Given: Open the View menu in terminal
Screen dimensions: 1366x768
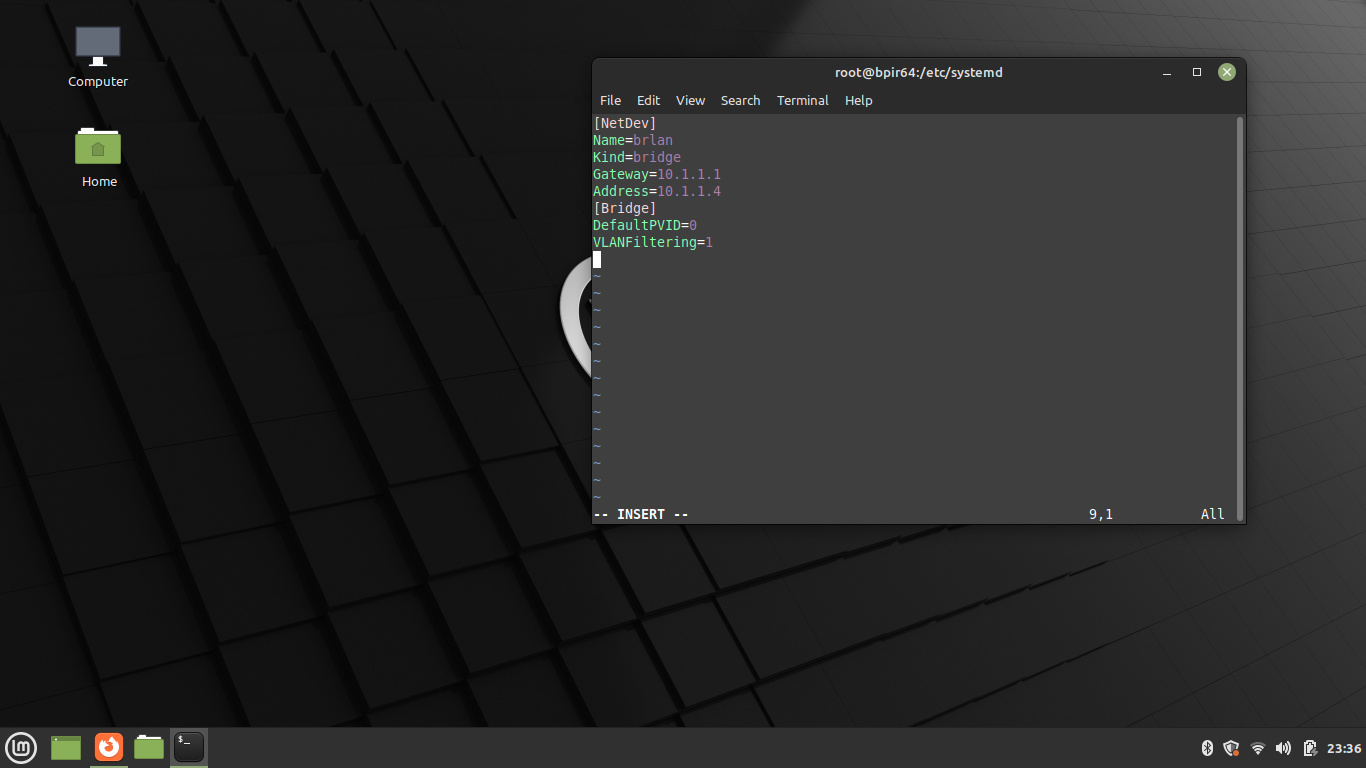Looking at the screenshot, I should coord(690,100).
